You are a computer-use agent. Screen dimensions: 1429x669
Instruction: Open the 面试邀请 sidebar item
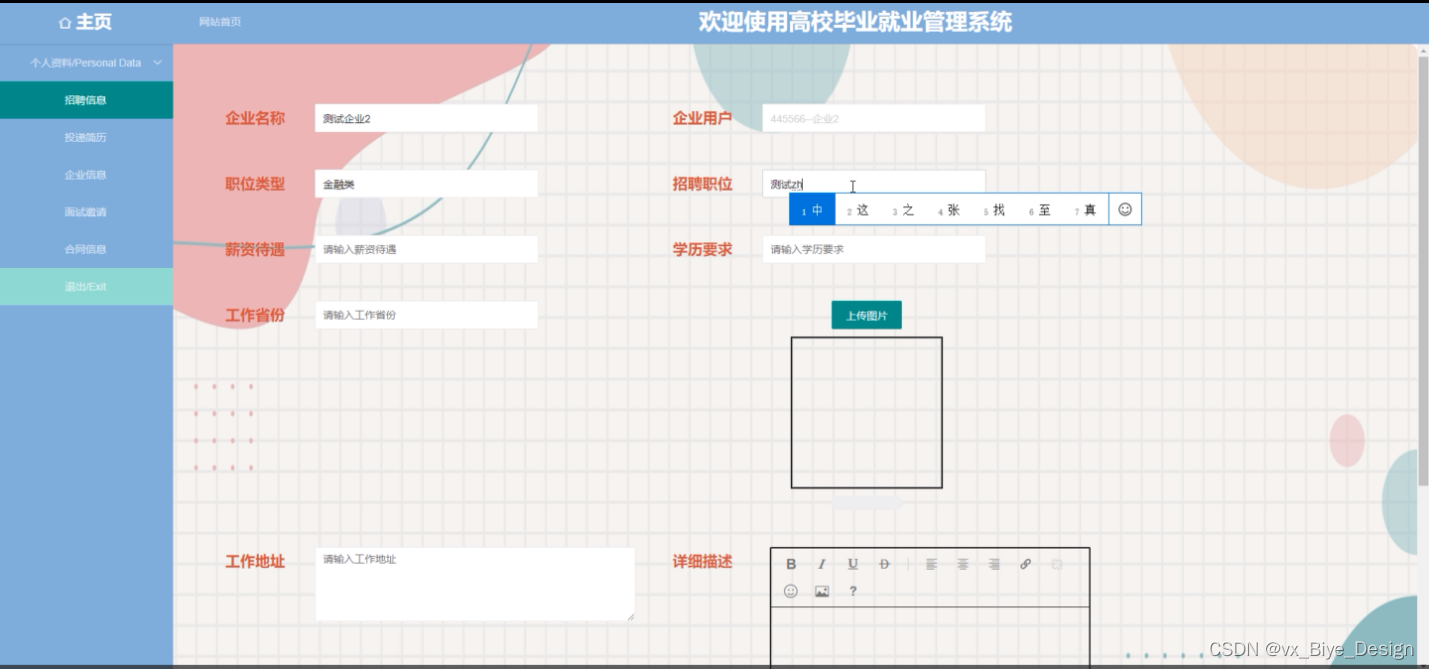pos(86,212)
